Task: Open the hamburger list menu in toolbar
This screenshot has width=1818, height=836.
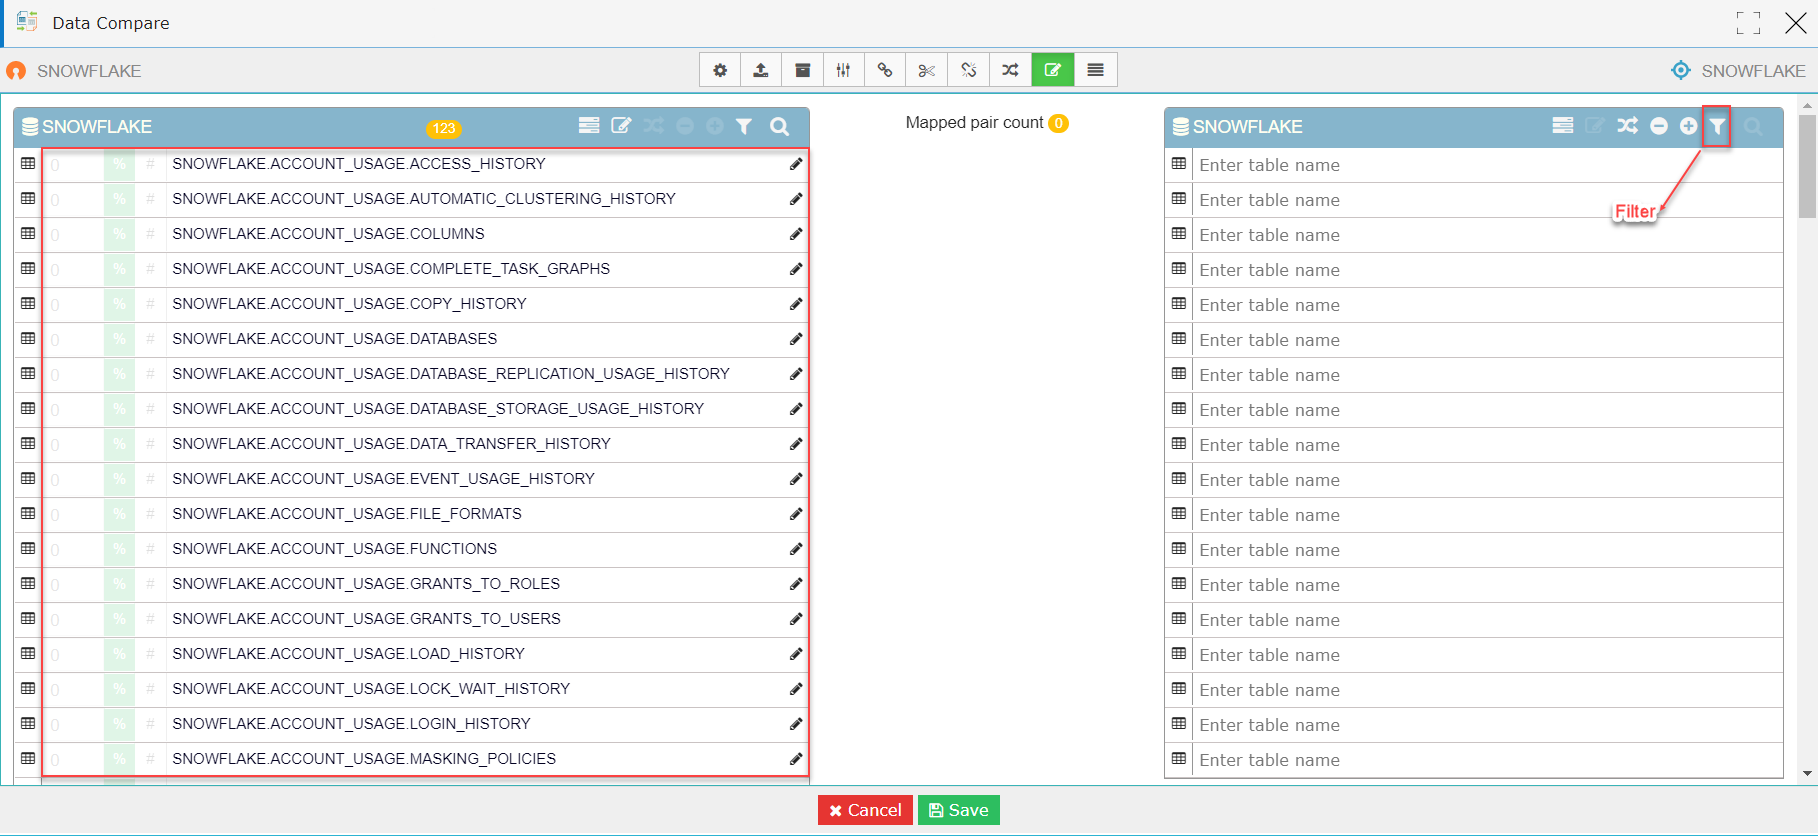Action: coord(1096,70)
